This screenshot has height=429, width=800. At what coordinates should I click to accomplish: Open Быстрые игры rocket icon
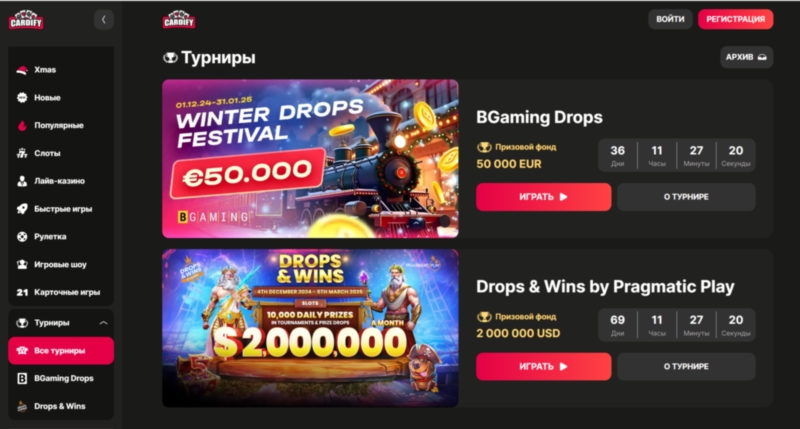22,209
